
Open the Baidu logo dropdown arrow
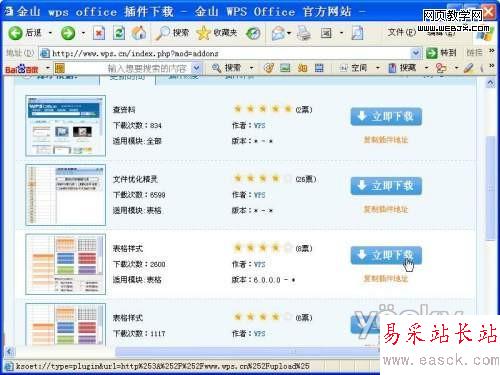(x=48, y=68)
